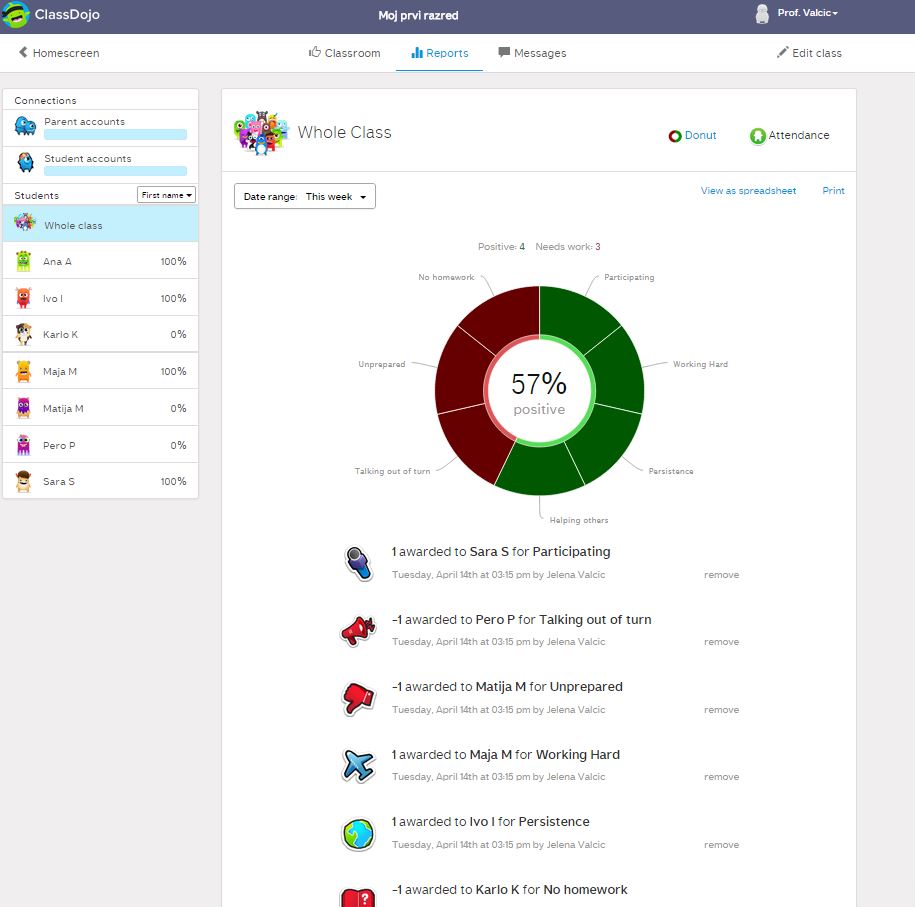The width and height of the screenshot is (915, 907).
Task: Click the thumbs-down Unprepared icon
Action: point(357,697)
